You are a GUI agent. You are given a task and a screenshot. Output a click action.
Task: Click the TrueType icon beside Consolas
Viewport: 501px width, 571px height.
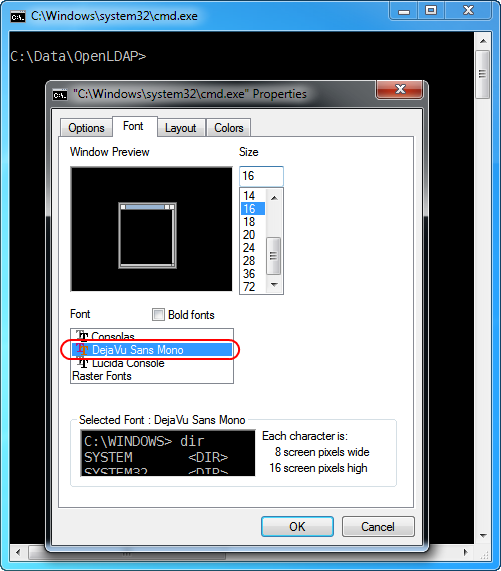82,334
